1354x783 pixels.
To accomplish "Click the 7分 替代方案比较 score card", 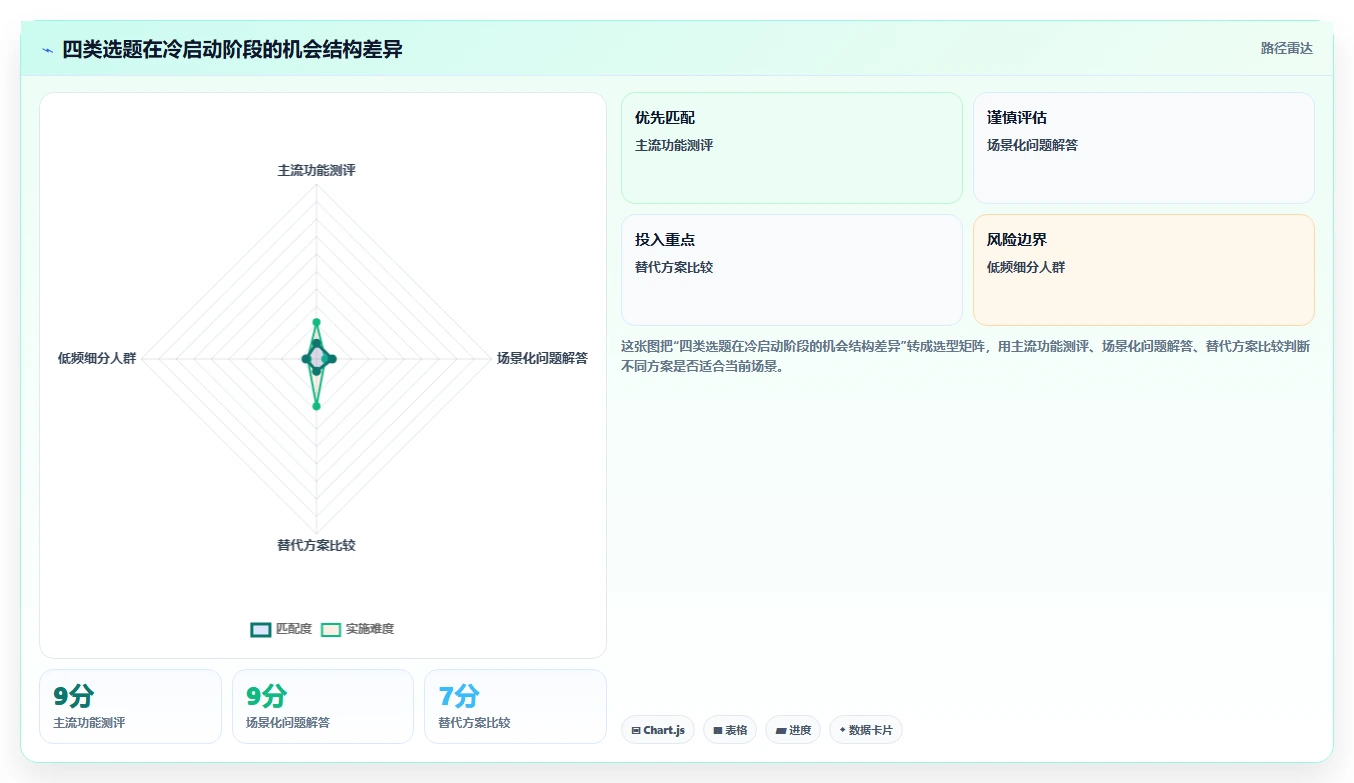I will point(515,706).
